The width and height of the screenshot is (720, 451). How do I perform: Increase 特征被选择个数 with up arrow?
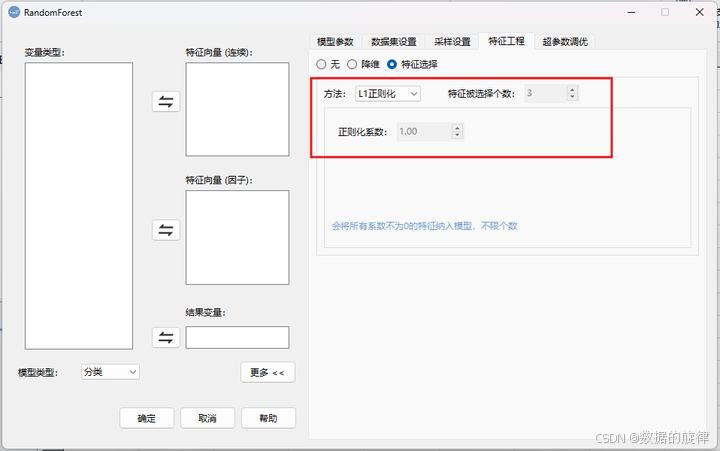pyautogui.click(x=572, y=90)
